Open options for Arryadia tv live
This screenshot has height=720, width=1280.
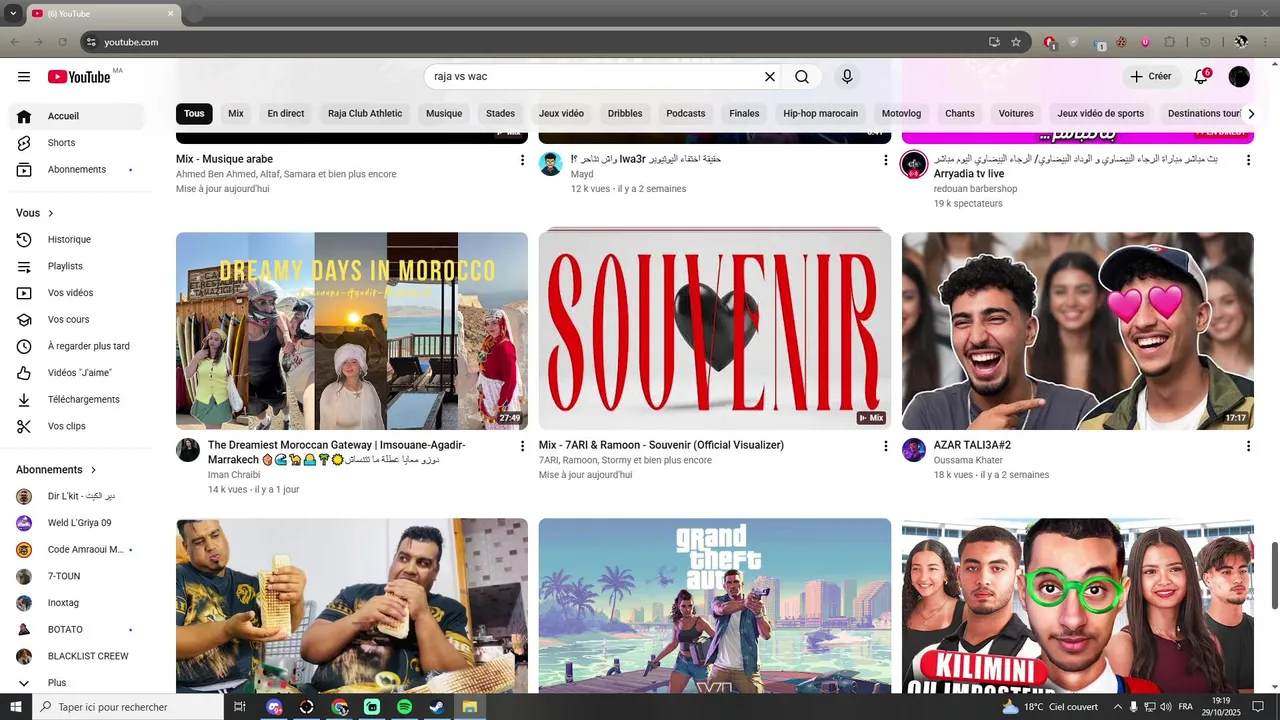pyautogui.click(x=1248, y=160)
